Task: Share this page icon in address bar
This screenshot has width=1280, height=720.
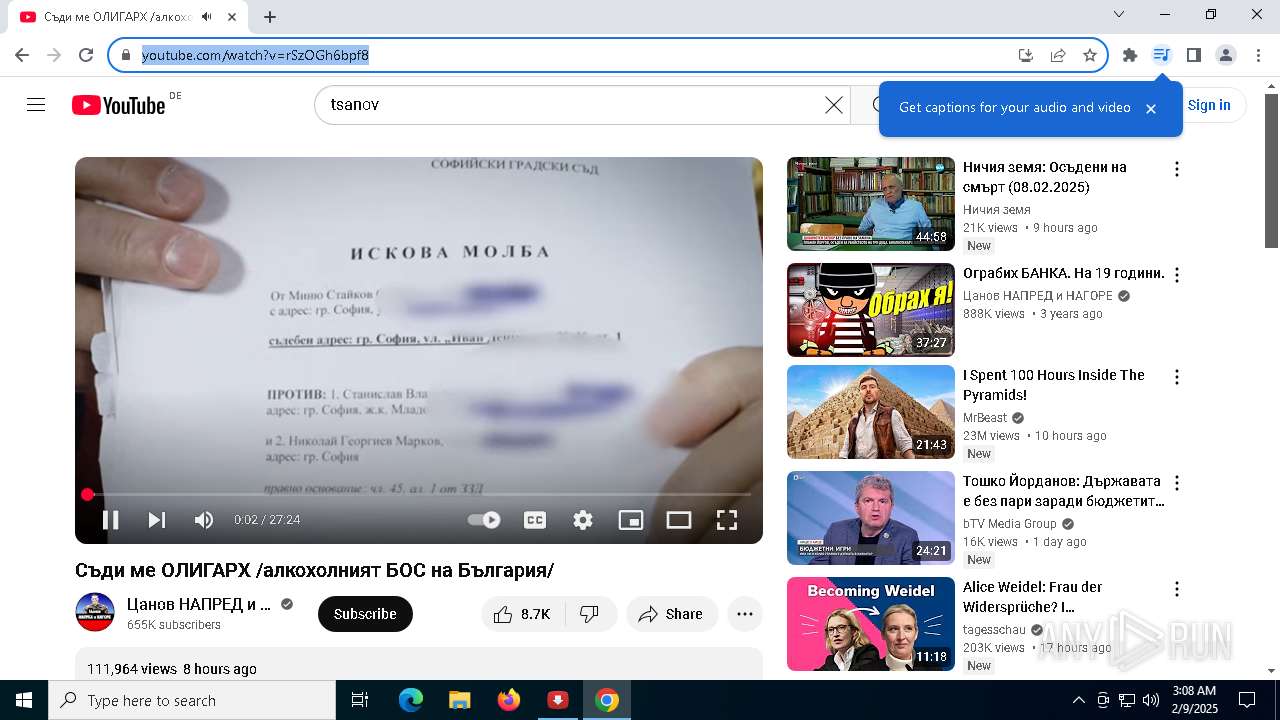Action: (1058, 55)
